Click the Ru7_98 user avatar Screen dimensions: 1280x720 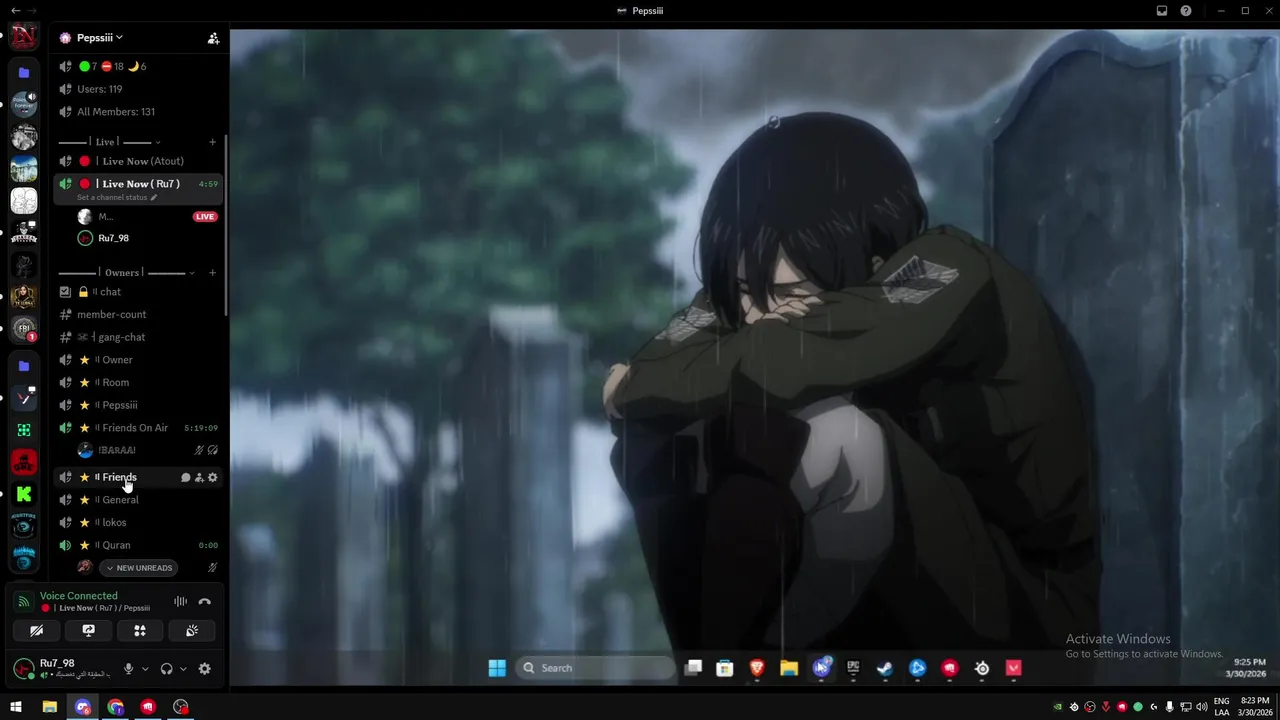pyautogui.click(x=23, y=669)
